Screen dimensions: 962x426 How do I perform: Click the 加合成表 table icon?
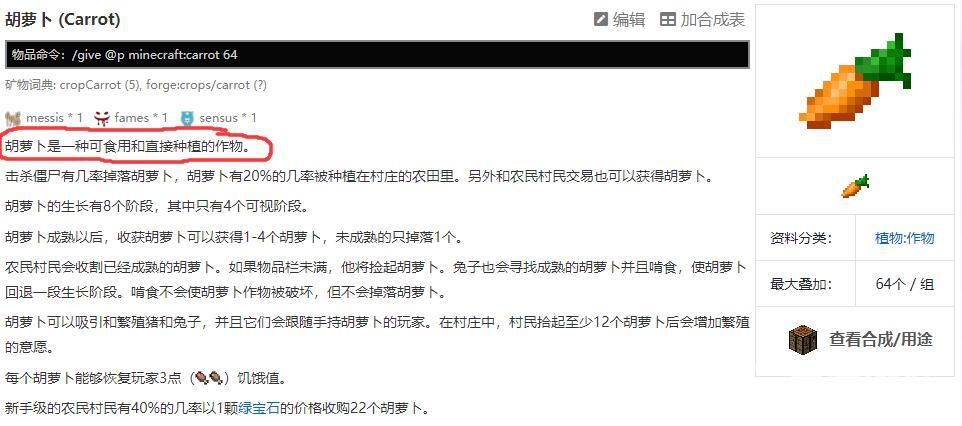668,19
